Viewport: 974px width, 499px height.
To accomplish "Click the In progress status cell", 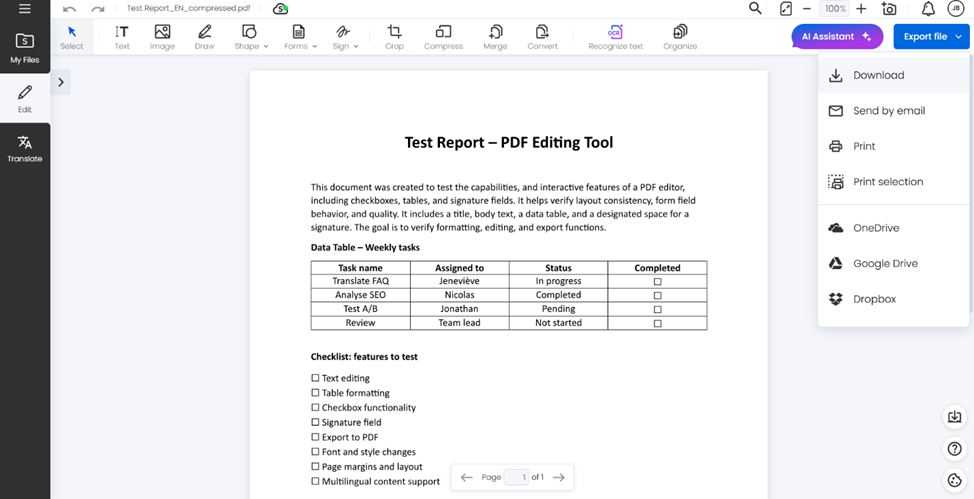I will tap(558, 281).
